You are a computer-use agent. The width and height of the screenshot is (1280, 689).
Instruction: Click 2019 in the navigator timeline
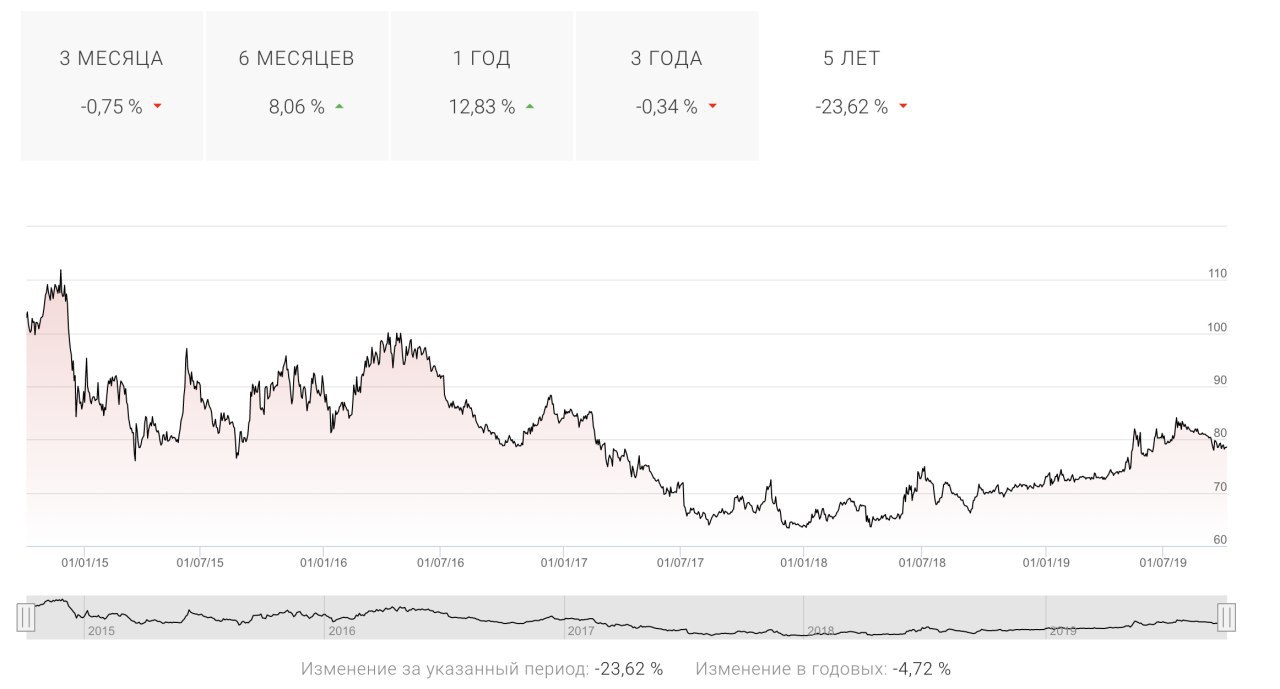tap(1063, 631)
